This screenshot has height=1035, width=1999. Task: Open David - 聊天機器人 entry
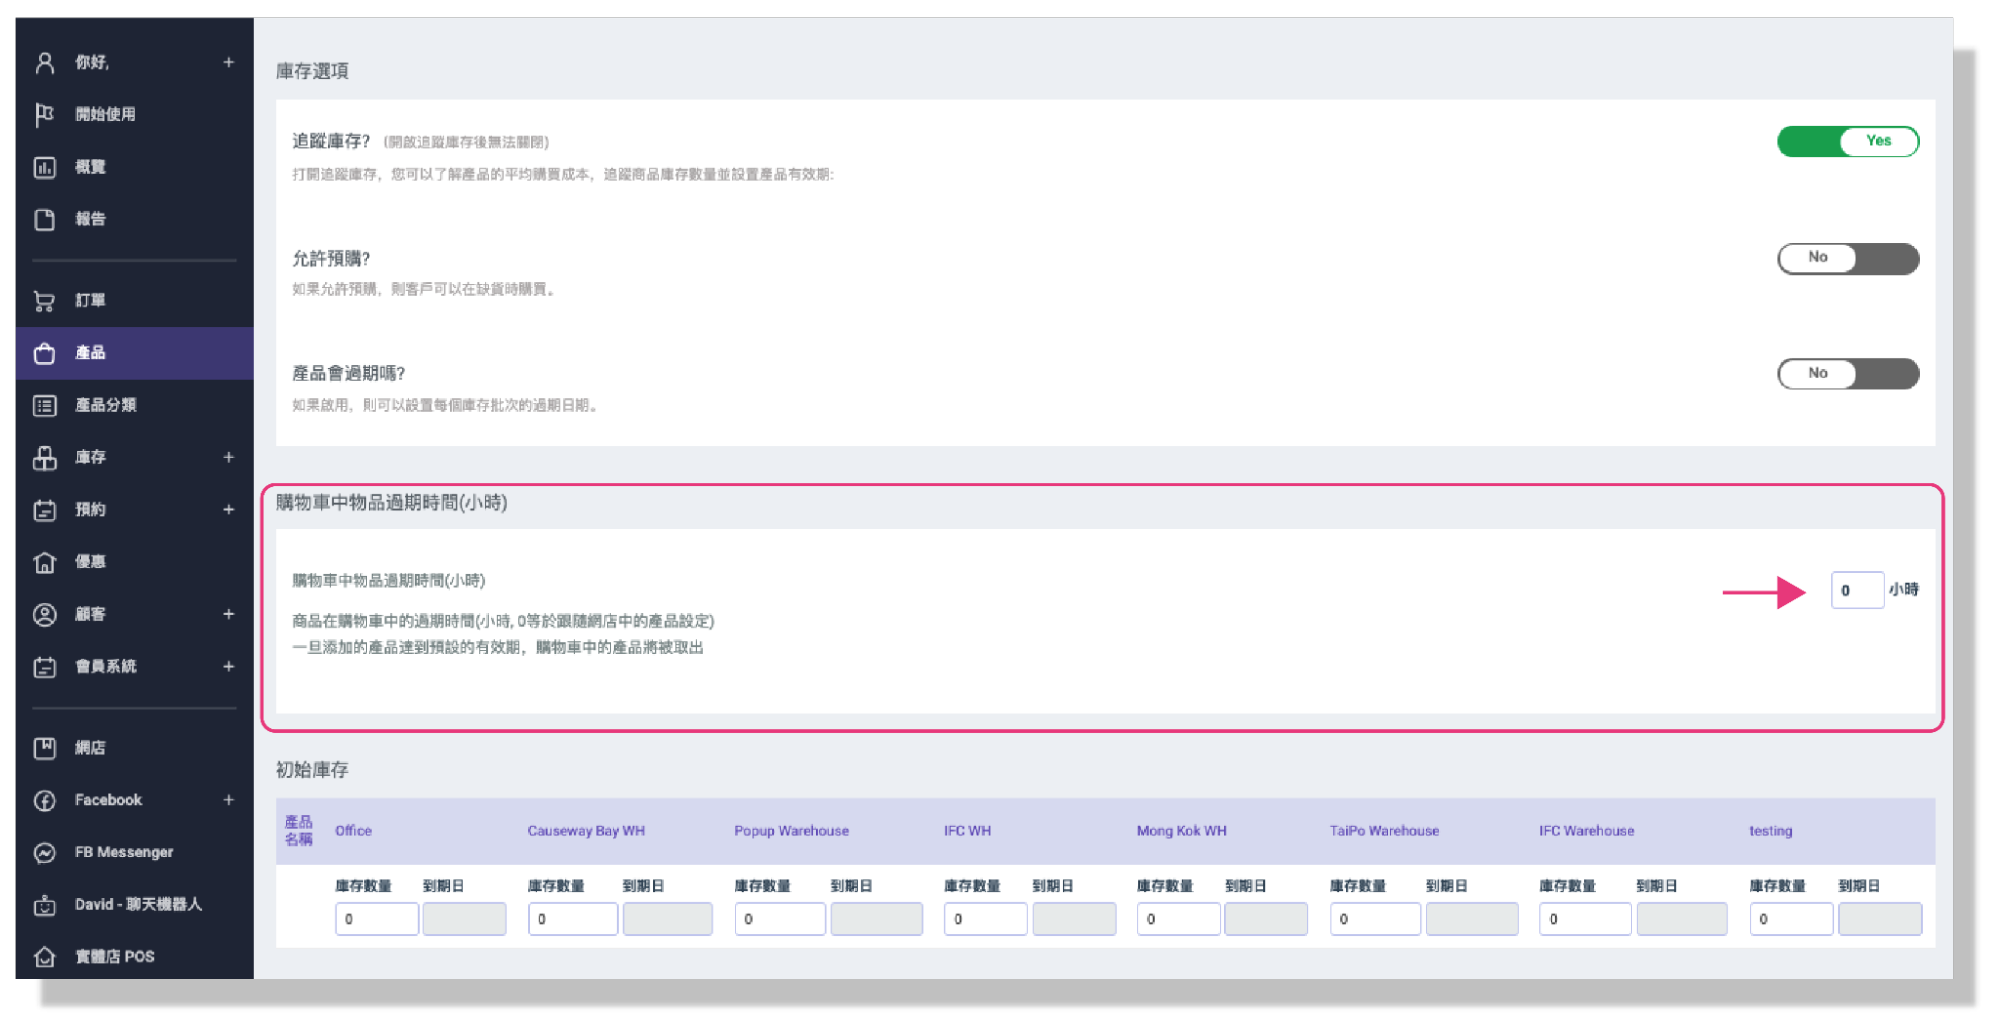pos(135,904)
